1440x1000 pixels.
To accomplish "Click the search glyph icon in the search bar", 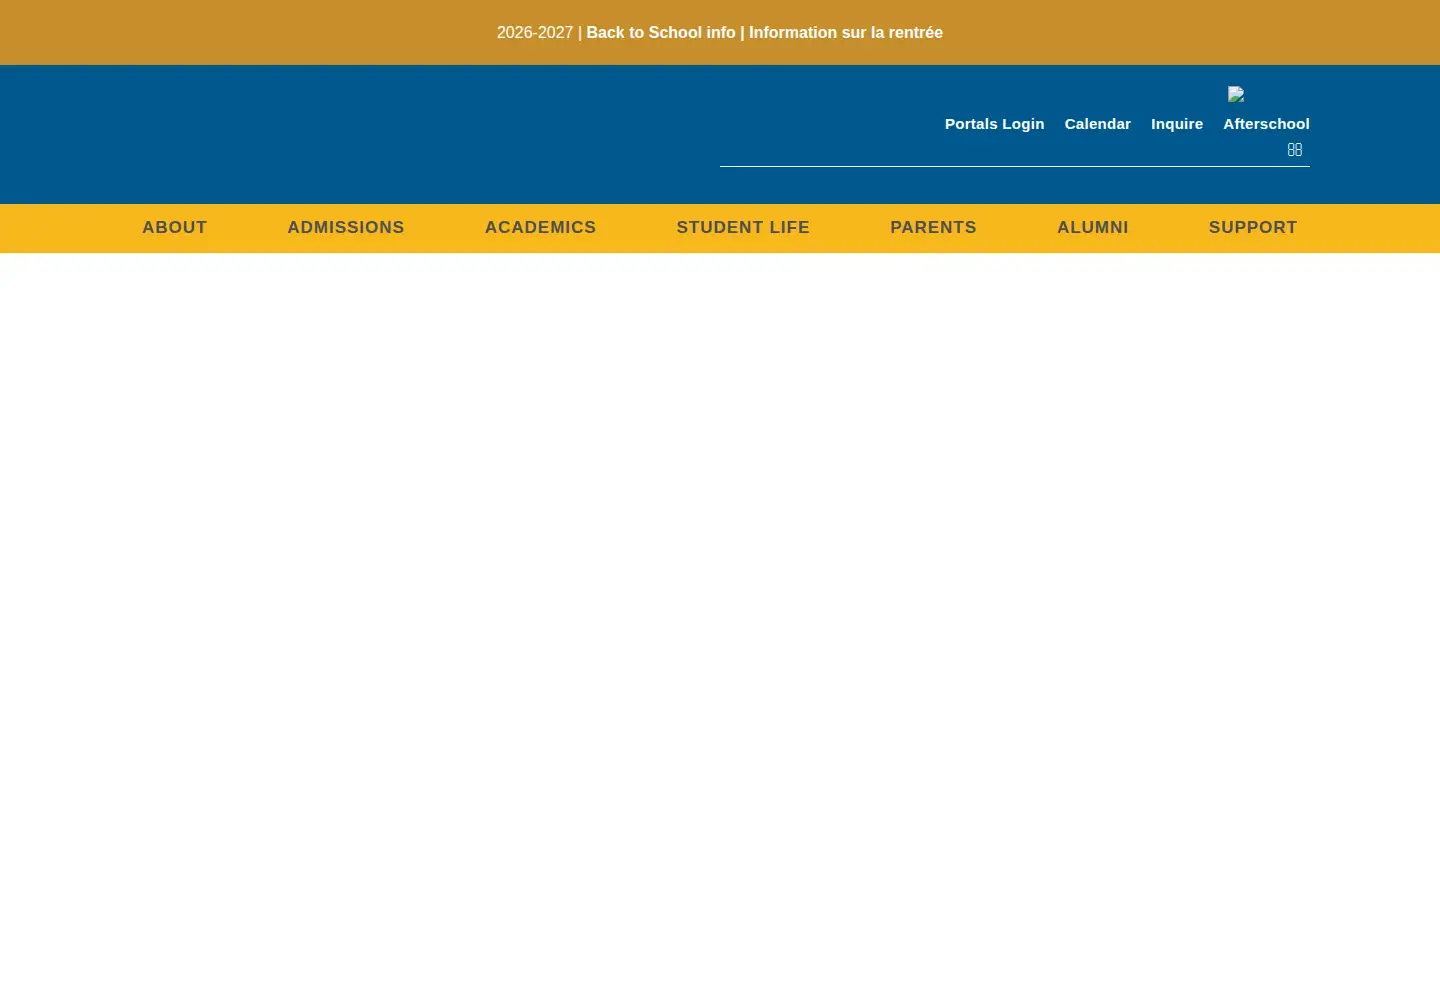I will pos(1294,150).
